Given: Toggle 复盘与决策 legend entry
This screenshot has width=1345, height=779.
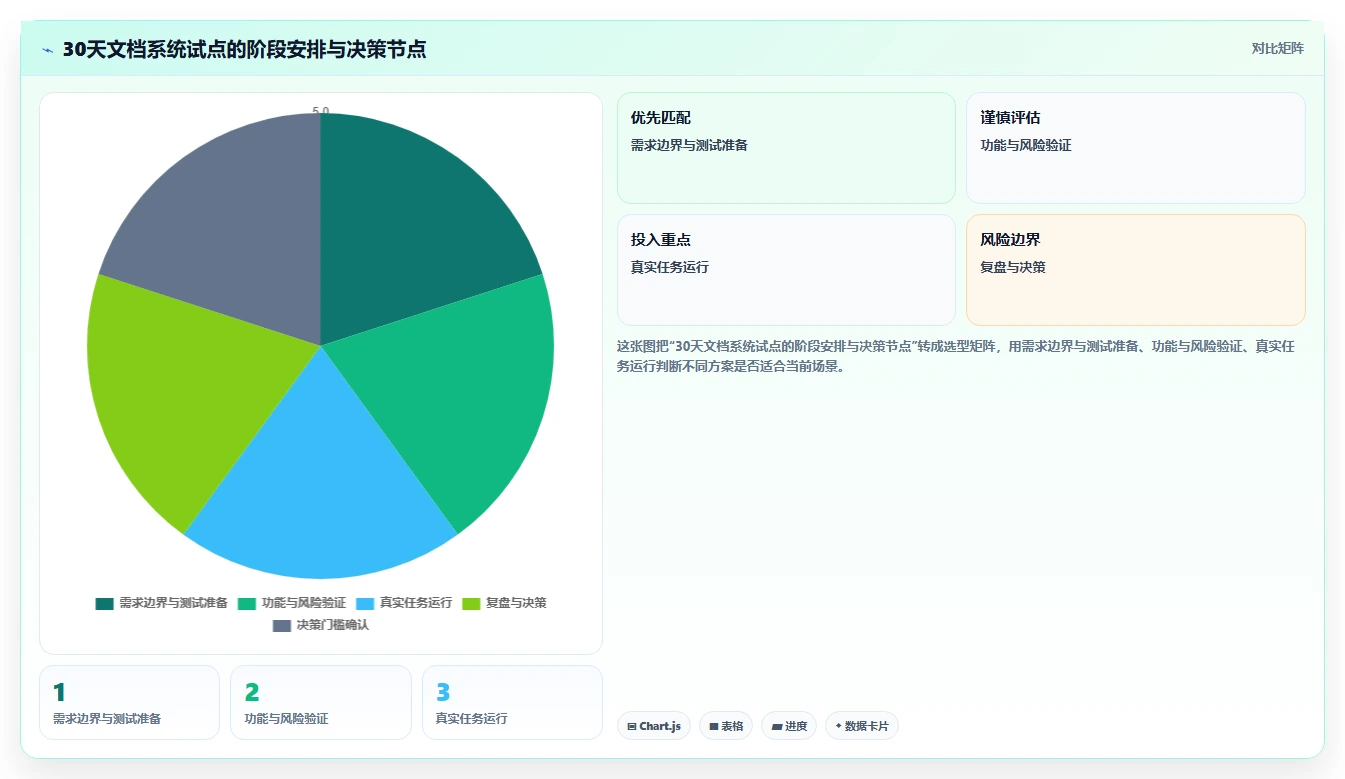Looking at the screenshot, I should (505, 603).
